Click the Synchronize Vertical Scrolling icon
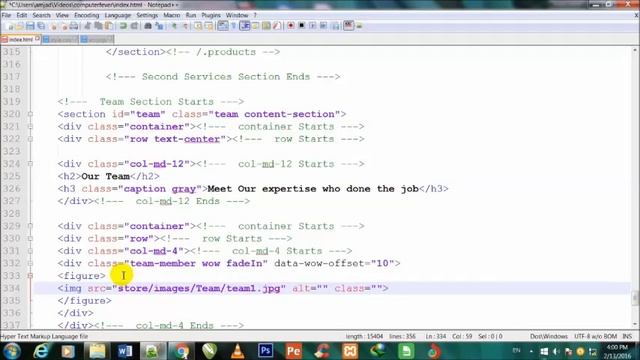 click(198, 26)
